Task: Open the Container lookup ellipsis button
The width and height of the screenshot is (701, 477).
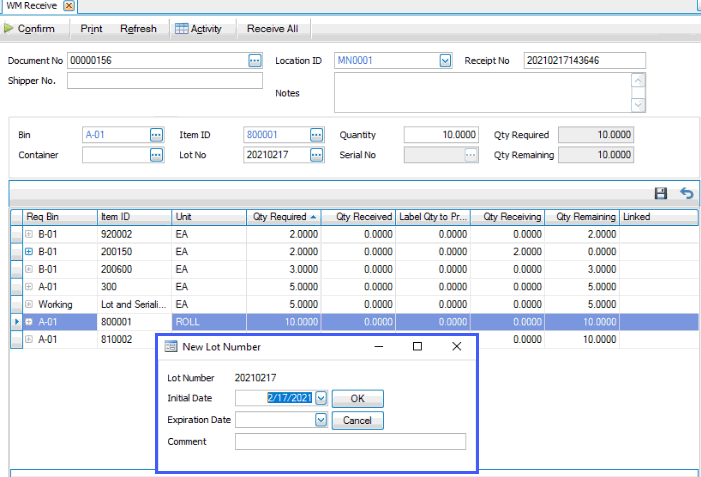Action: click(x=156, y=155)
